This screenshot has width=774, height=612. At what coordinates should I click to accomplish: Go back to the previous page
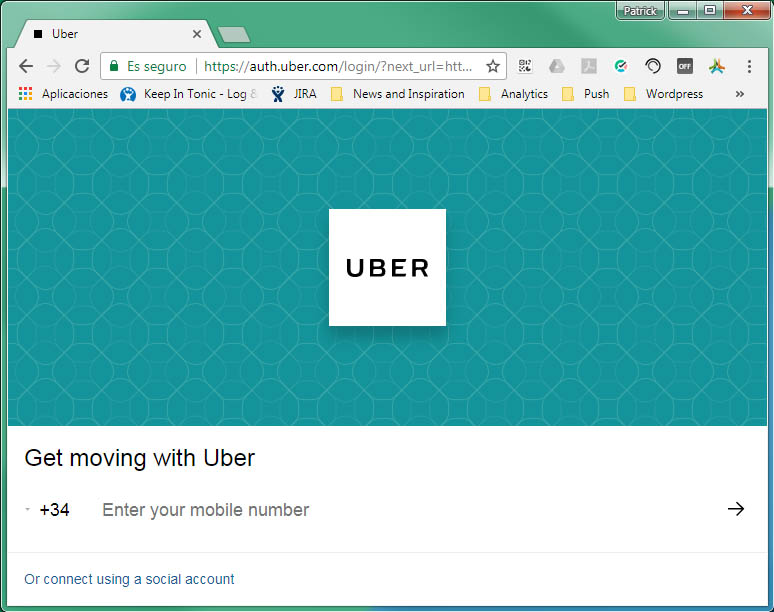pyautogui.click(x=26, y=66)
